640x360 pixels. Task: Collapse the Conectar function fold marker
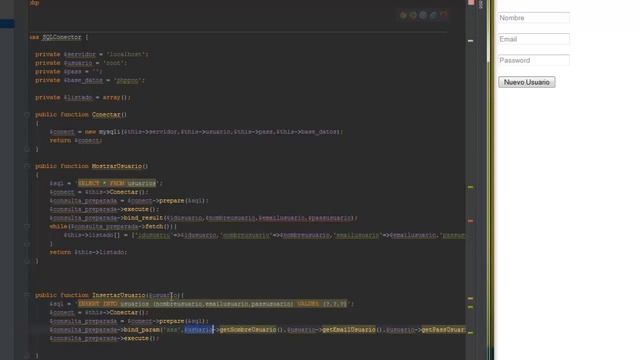[27, 115]
